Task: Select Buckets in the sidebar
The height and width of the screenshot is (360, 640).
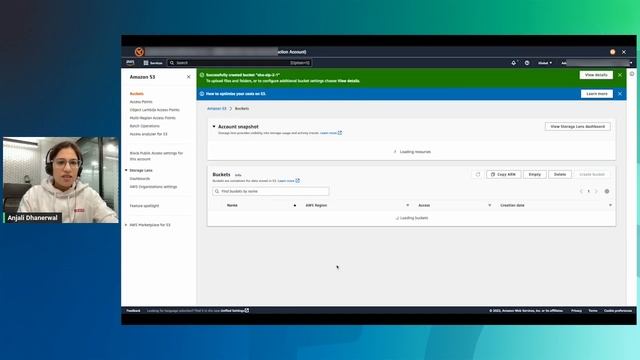Action: tap(137, 94)
